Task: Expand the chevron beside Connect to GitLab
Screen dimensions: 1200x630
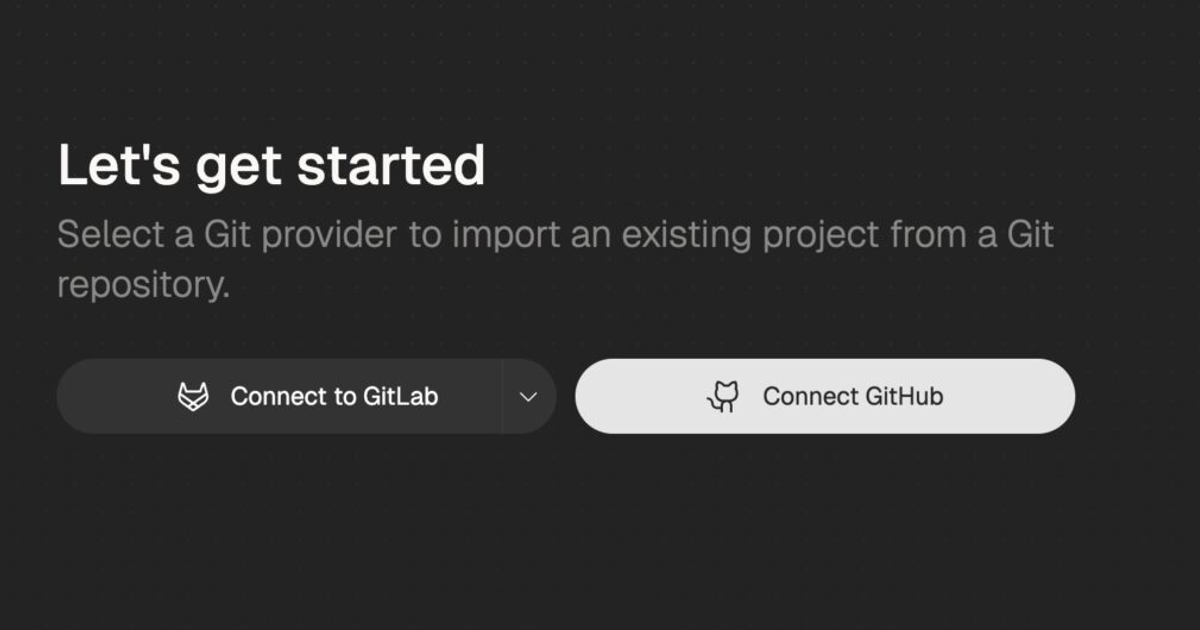Action: point(528,396)
